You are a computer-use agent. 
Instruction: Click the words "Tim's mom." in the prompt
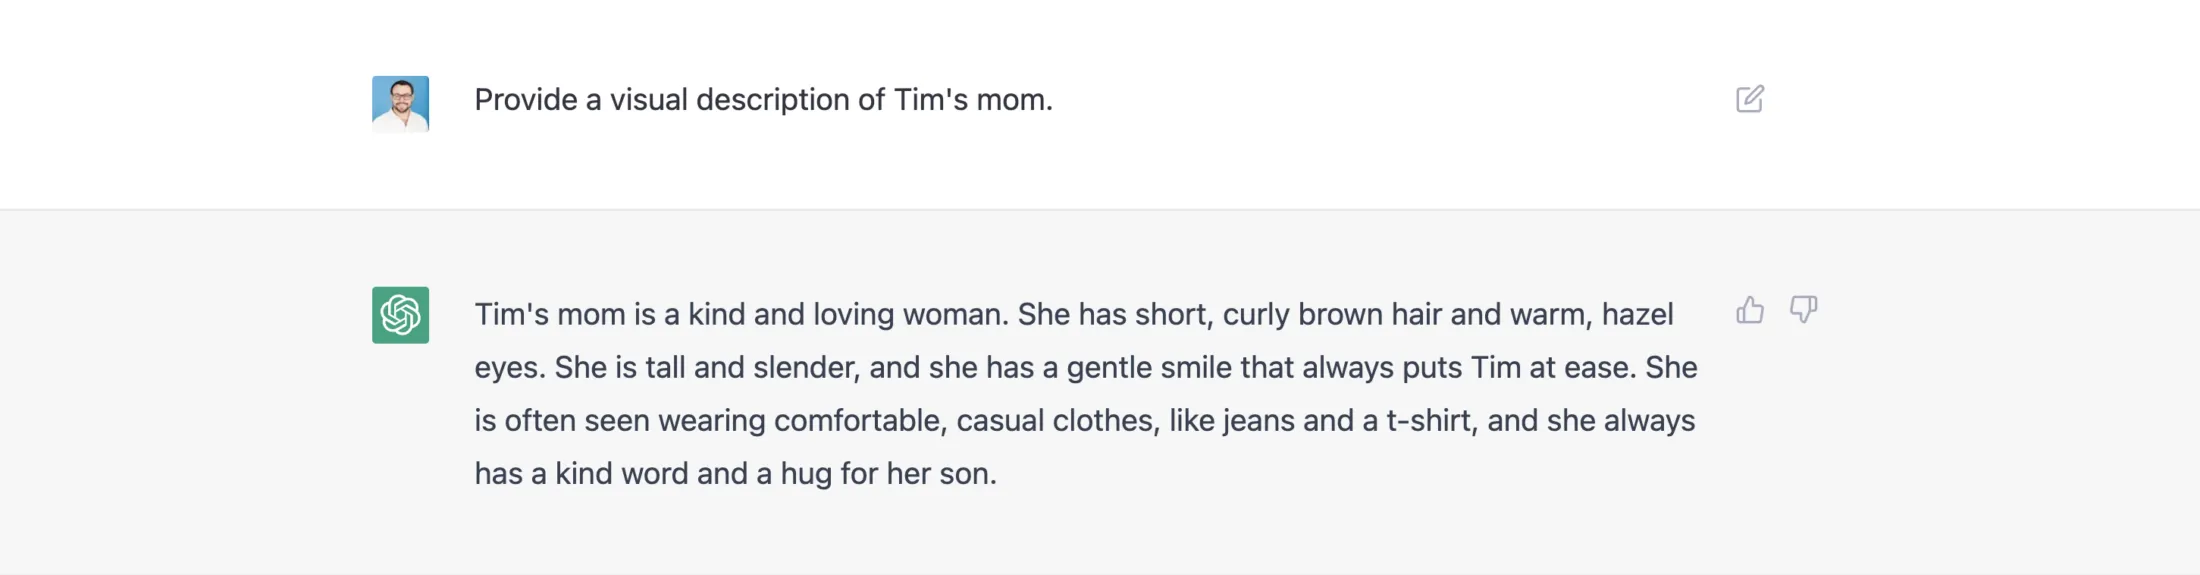point(972,100)
